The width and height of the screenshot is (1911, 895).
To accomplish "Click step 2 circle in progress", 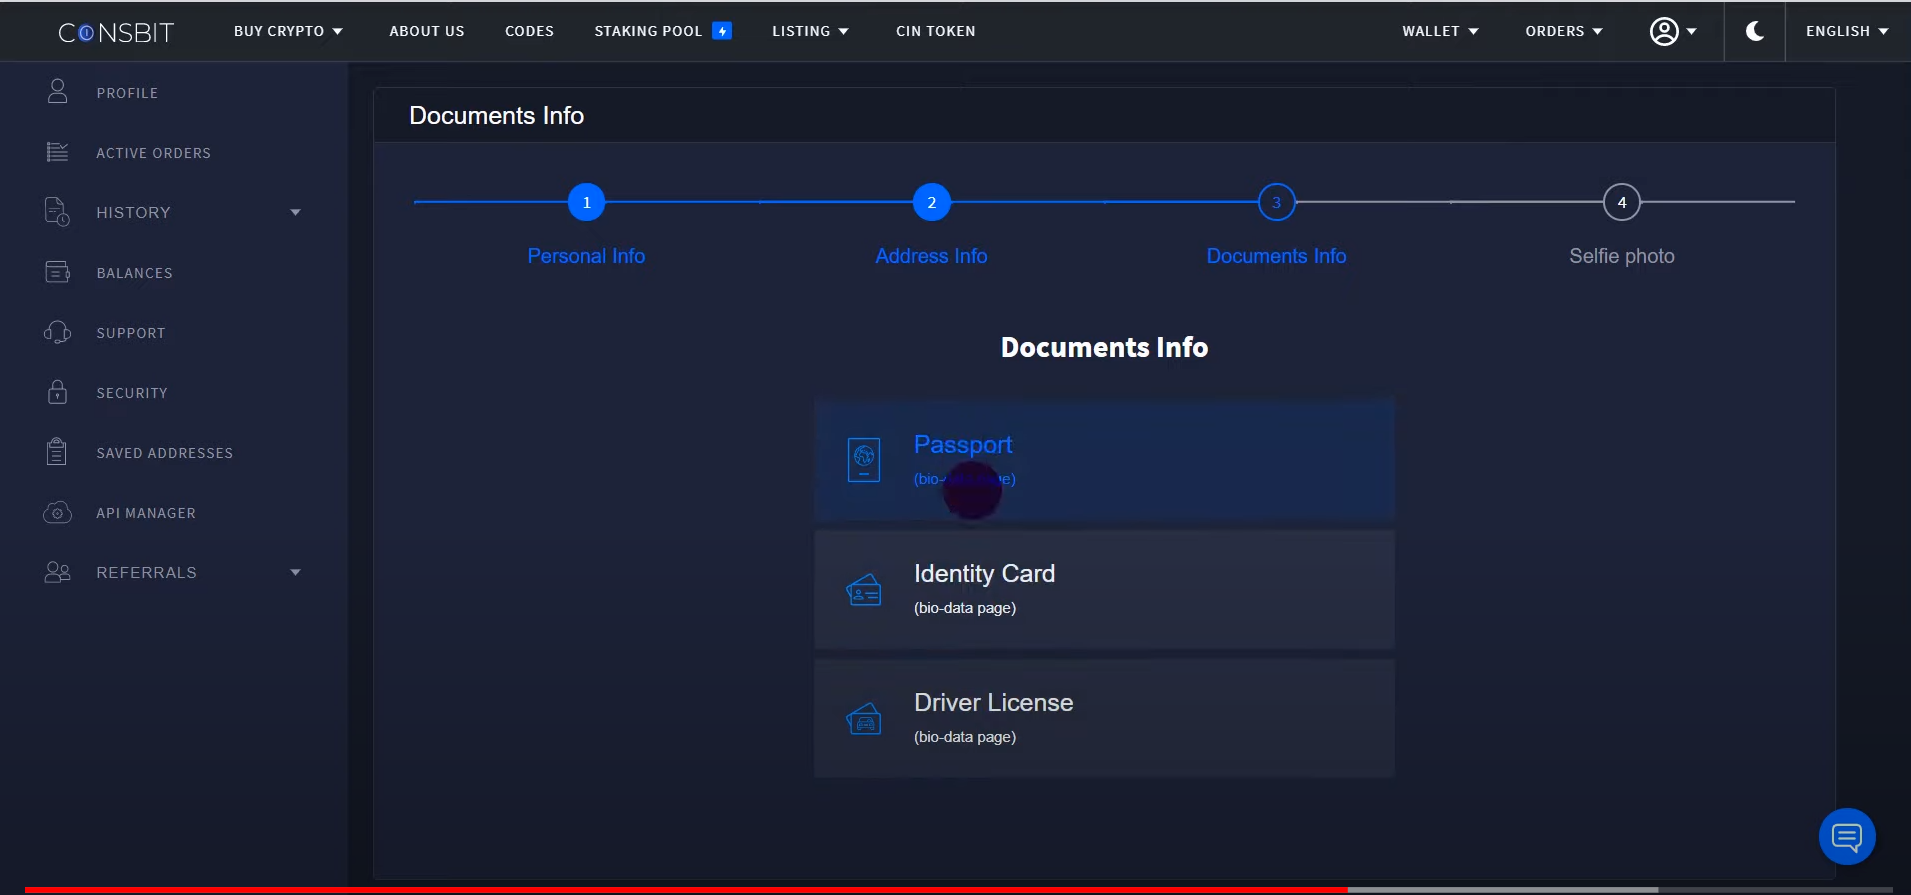I will [x=932, y=202].
